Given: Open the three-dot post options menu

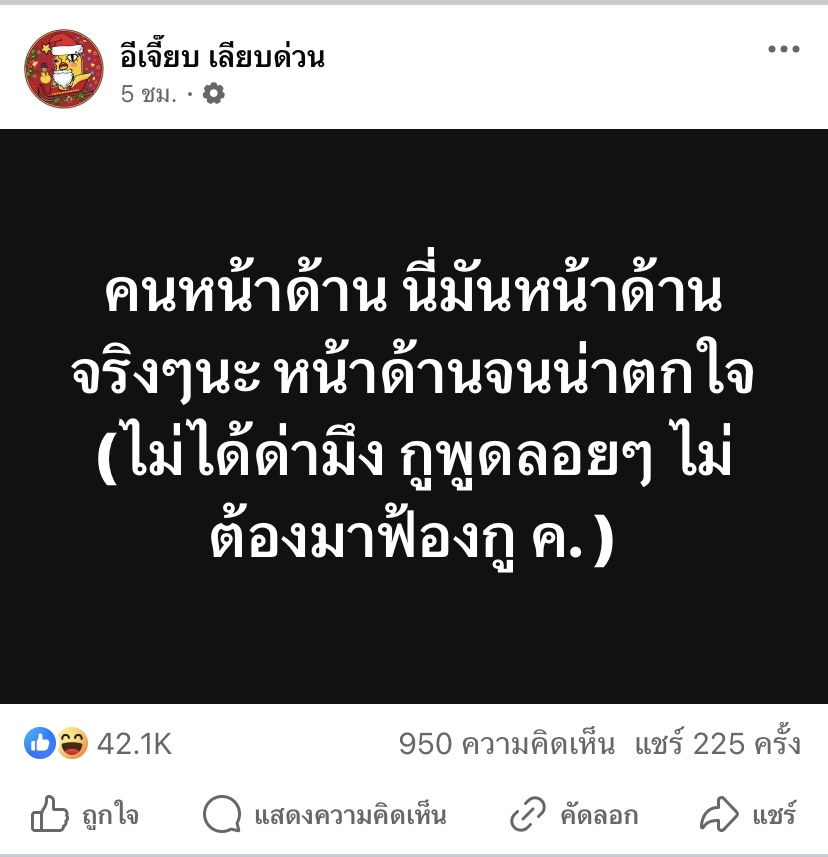Looking at the screenshot, I should [x=783, y=49].
